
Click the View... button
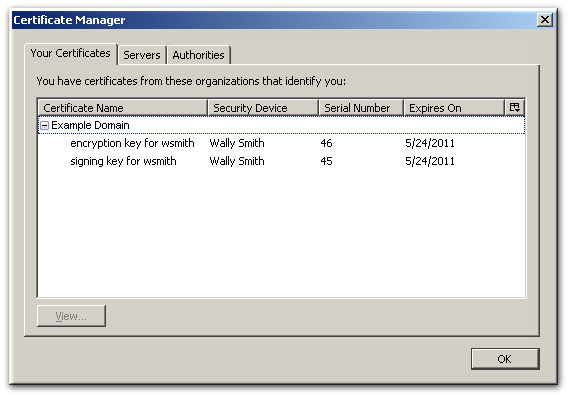[x=71, y=316]
